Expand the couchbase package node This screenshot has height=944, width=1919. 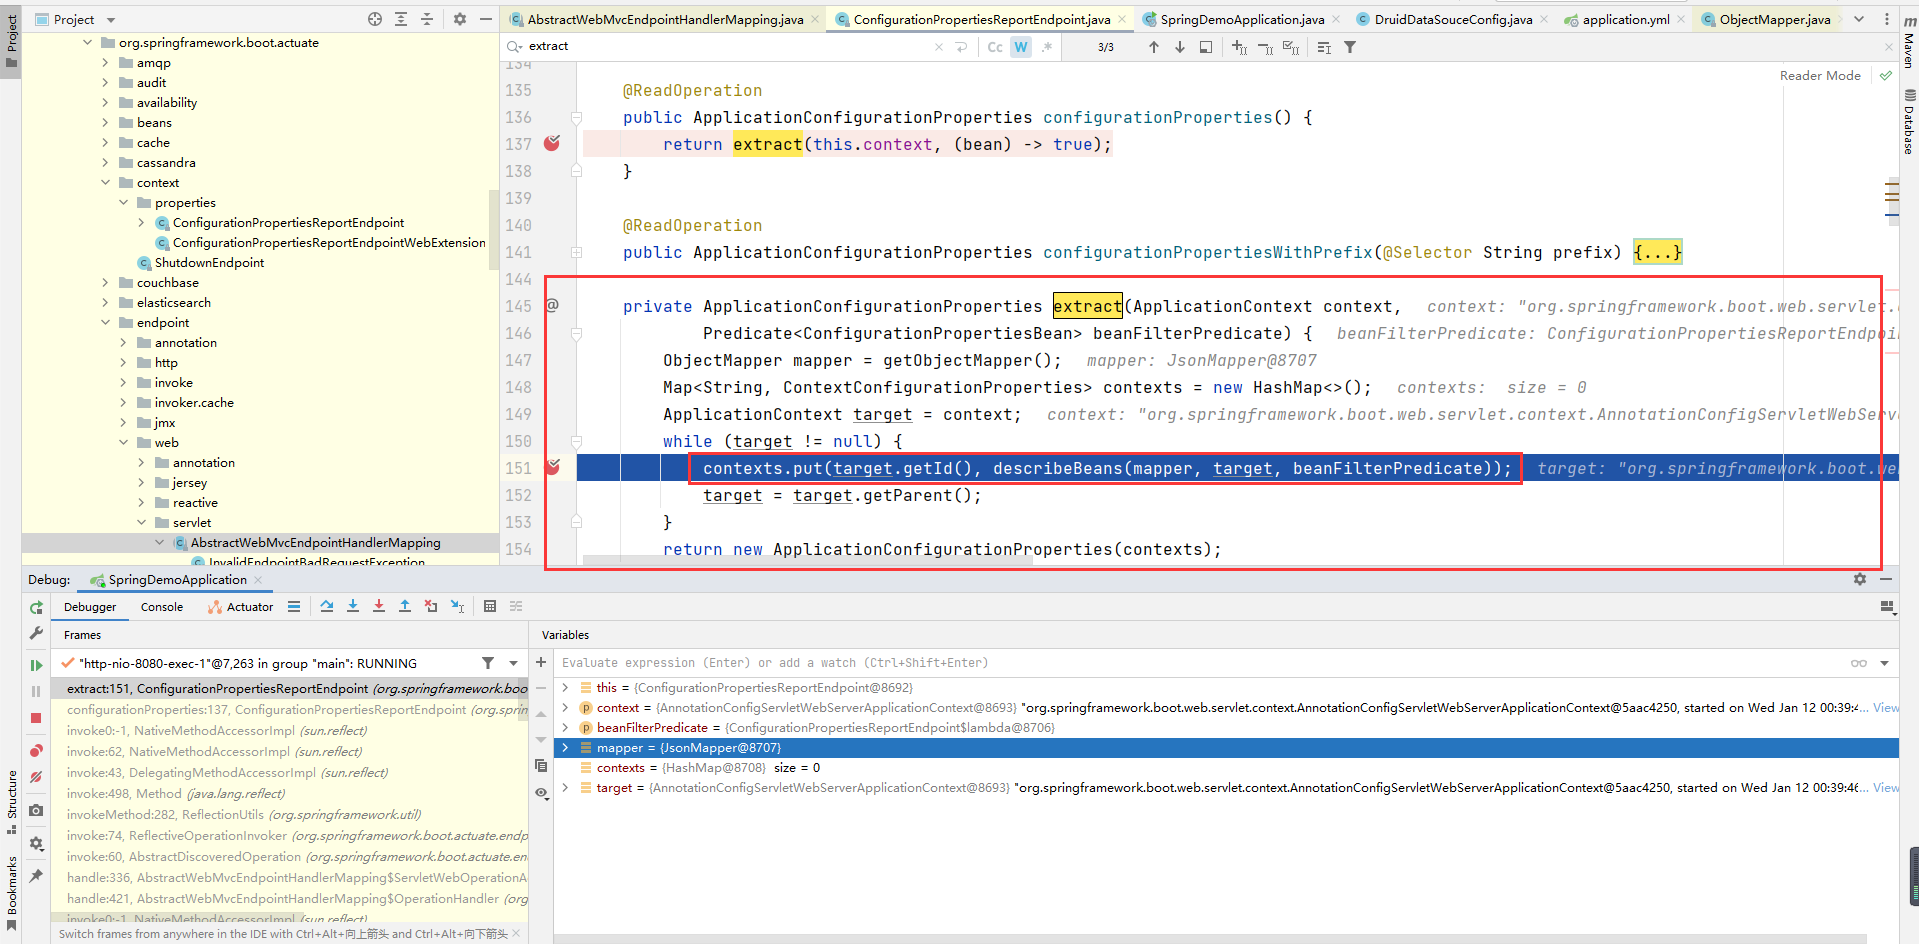[106, 282]
